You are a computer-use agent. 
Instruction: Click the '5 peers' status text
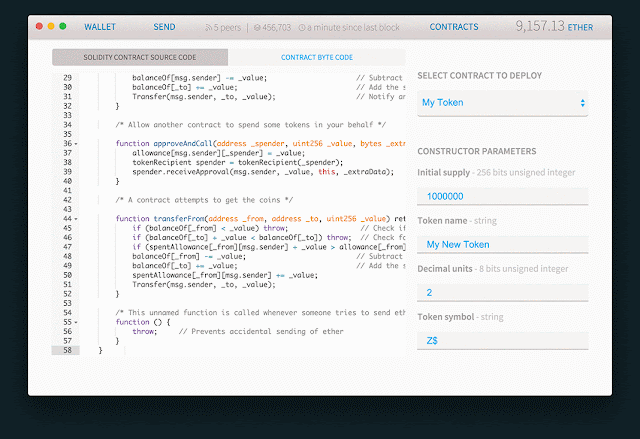point(227,28)
